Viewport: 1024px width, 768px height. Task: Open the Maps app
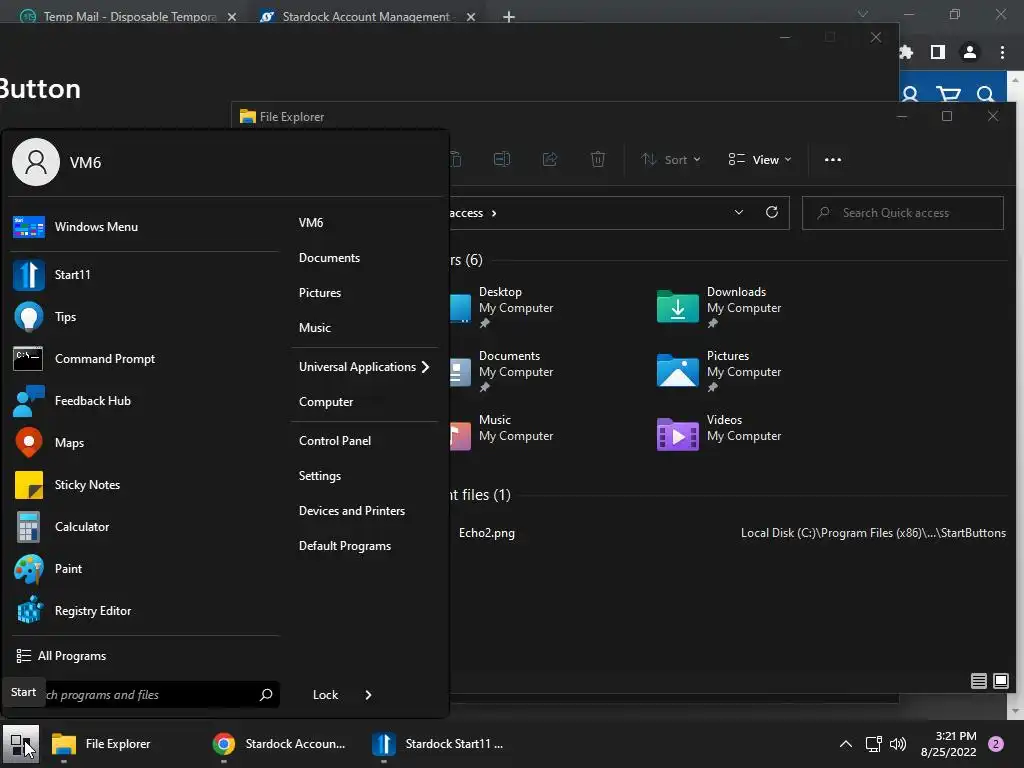tap(144, 443)
